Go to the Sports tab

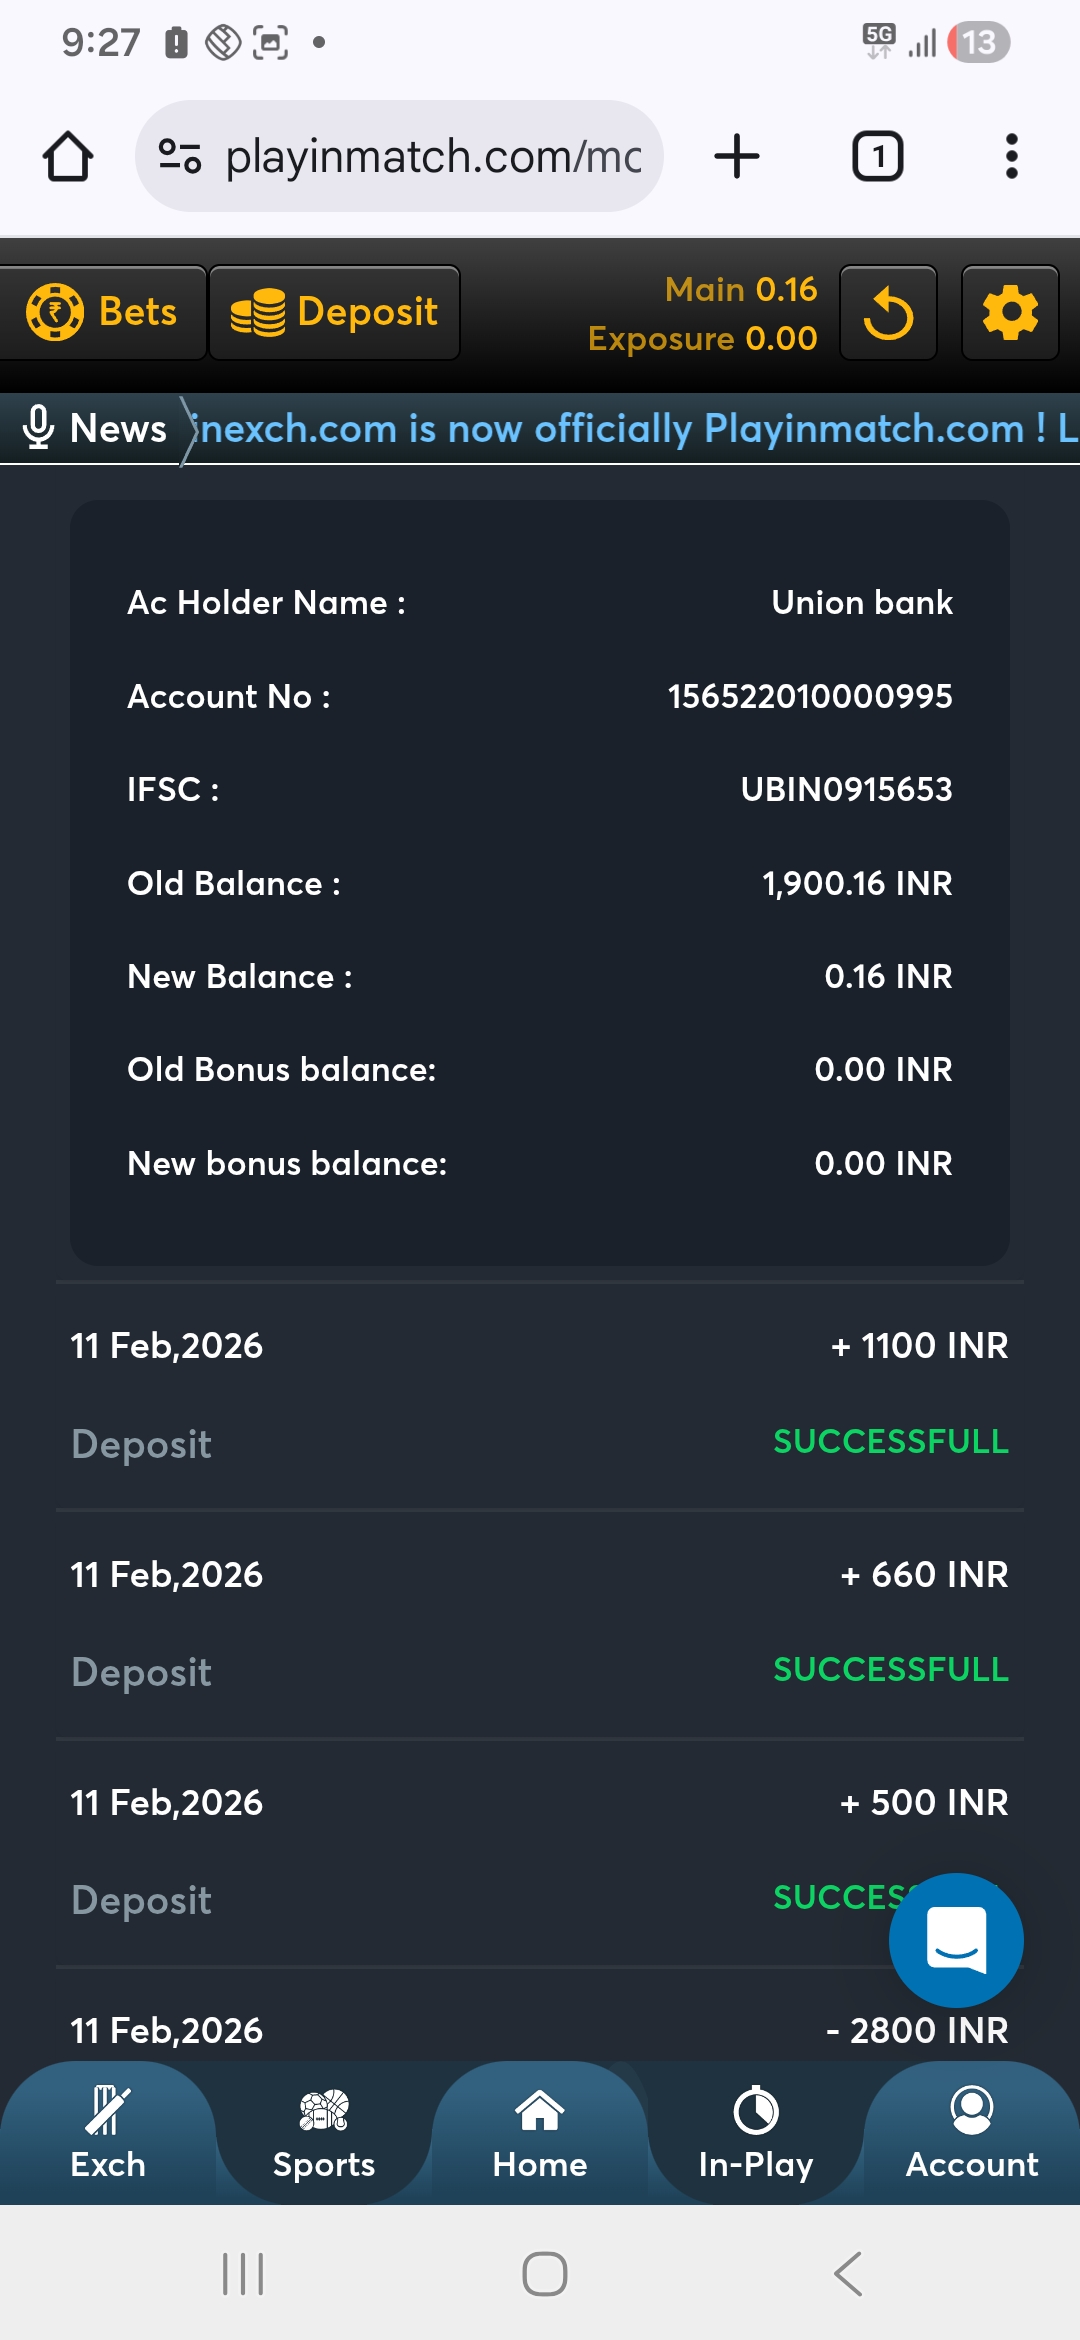coord(324,2135)
